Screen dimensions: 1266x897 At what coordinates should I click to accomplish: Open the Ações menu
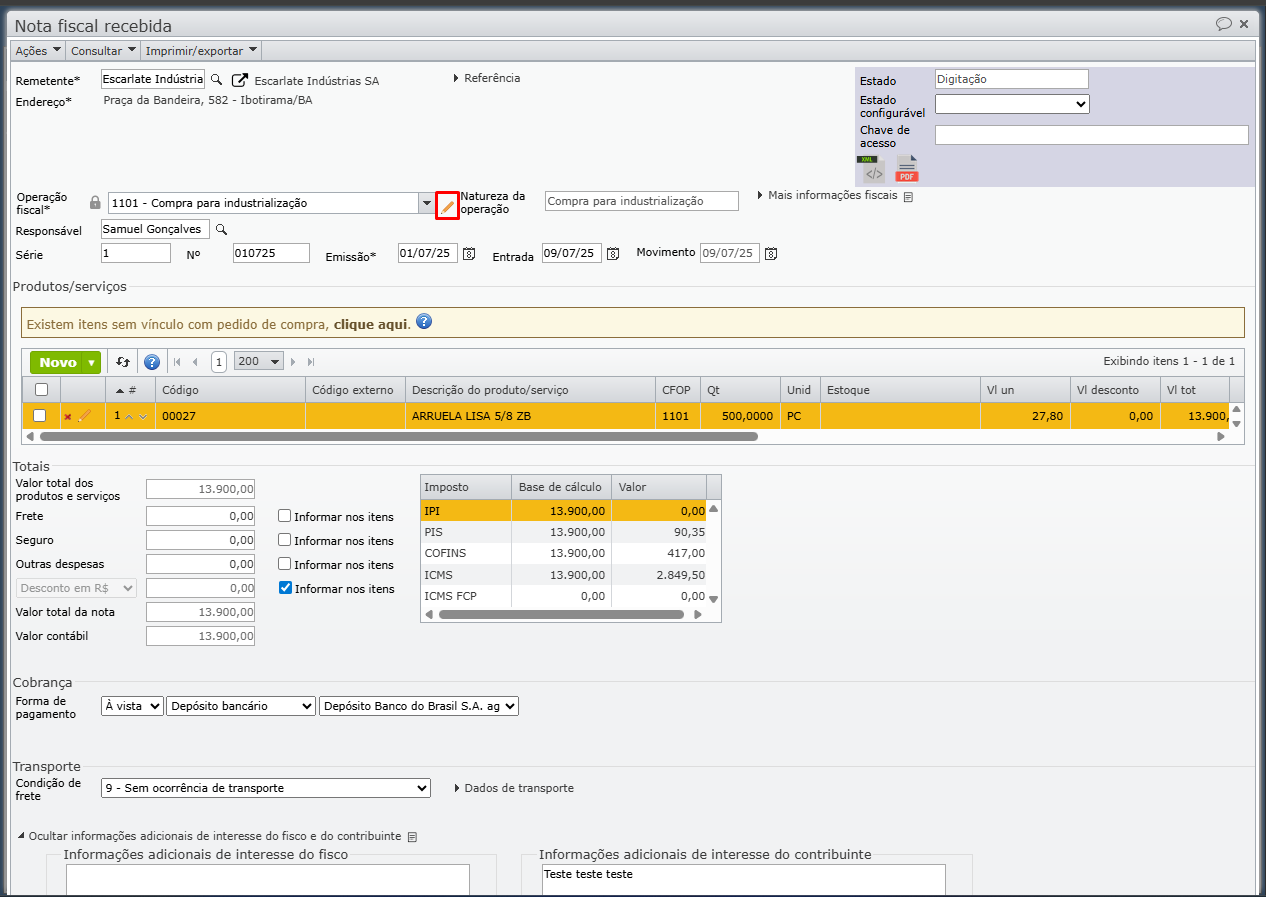click(38, 50)
